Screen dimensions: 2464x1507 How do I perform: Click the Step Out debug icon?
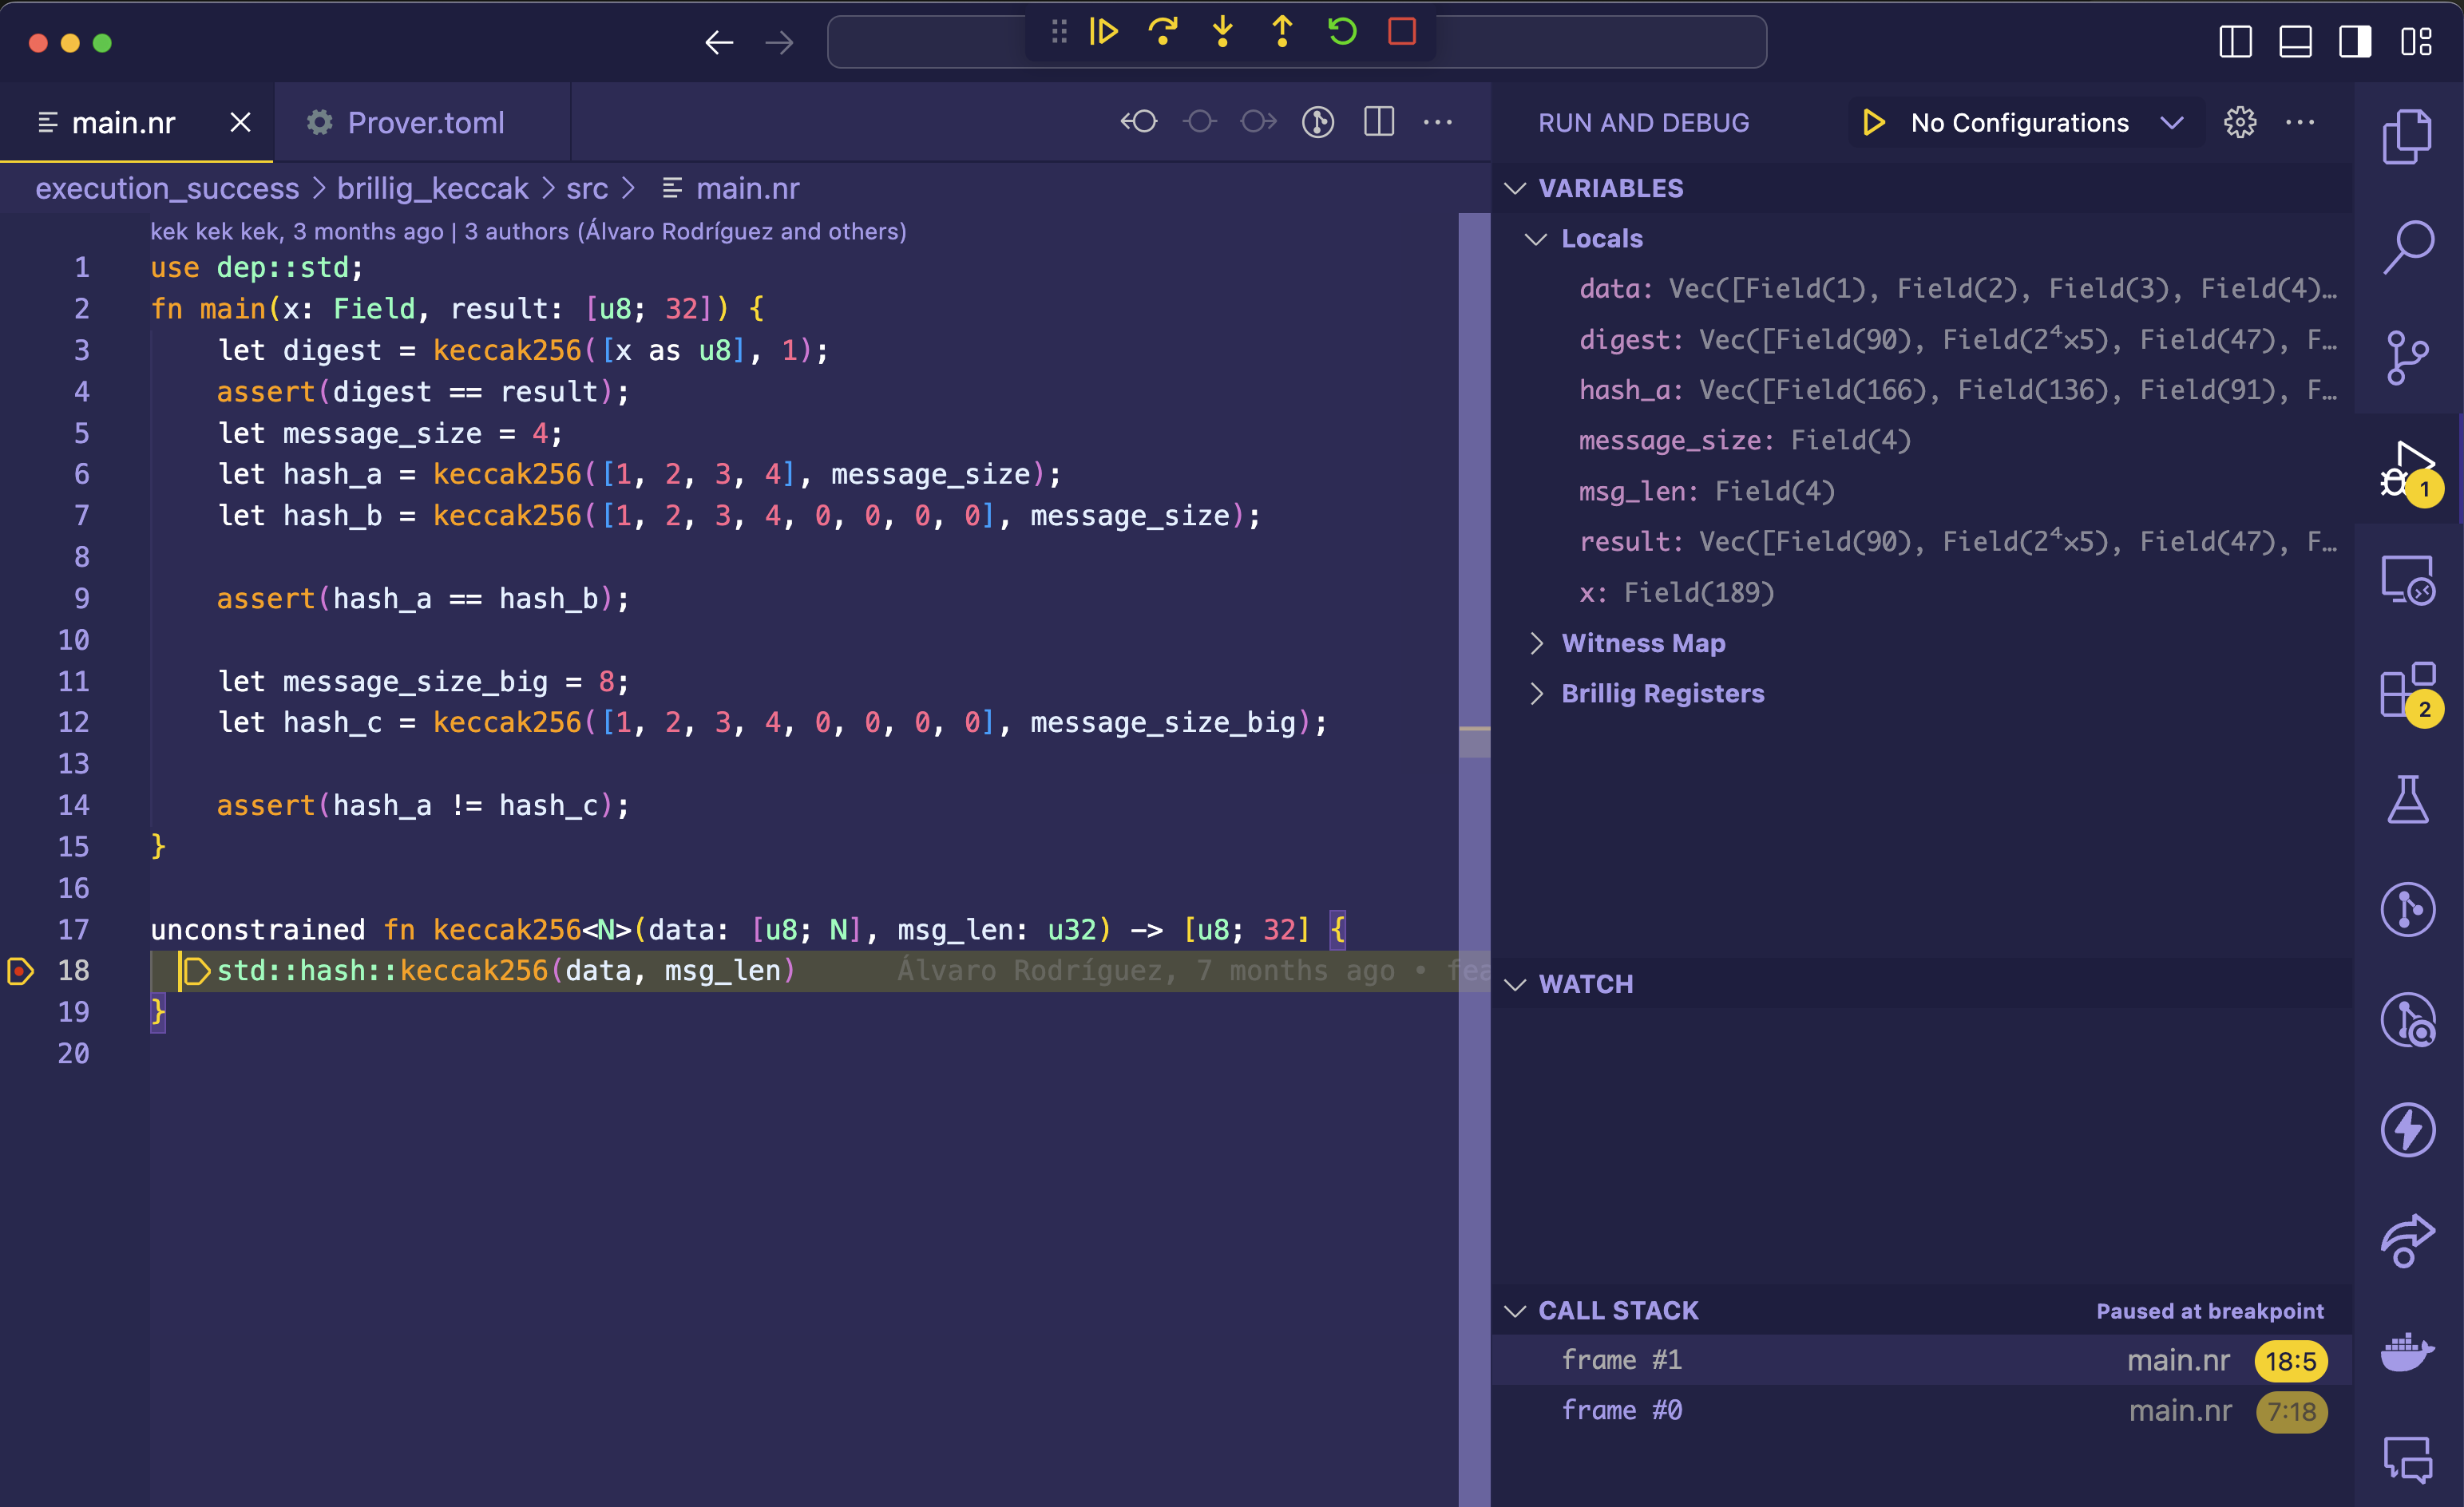point(1282,32)
